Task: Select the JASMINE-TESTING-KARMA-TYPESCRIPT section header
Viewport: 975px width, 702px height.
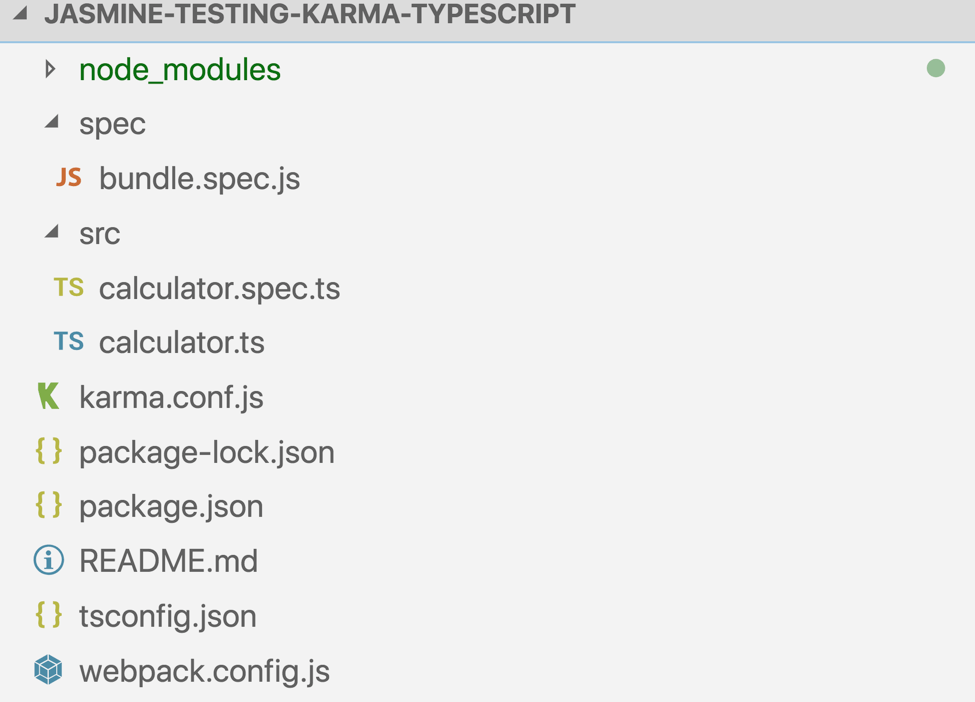Action: click(x=488, y=21)
